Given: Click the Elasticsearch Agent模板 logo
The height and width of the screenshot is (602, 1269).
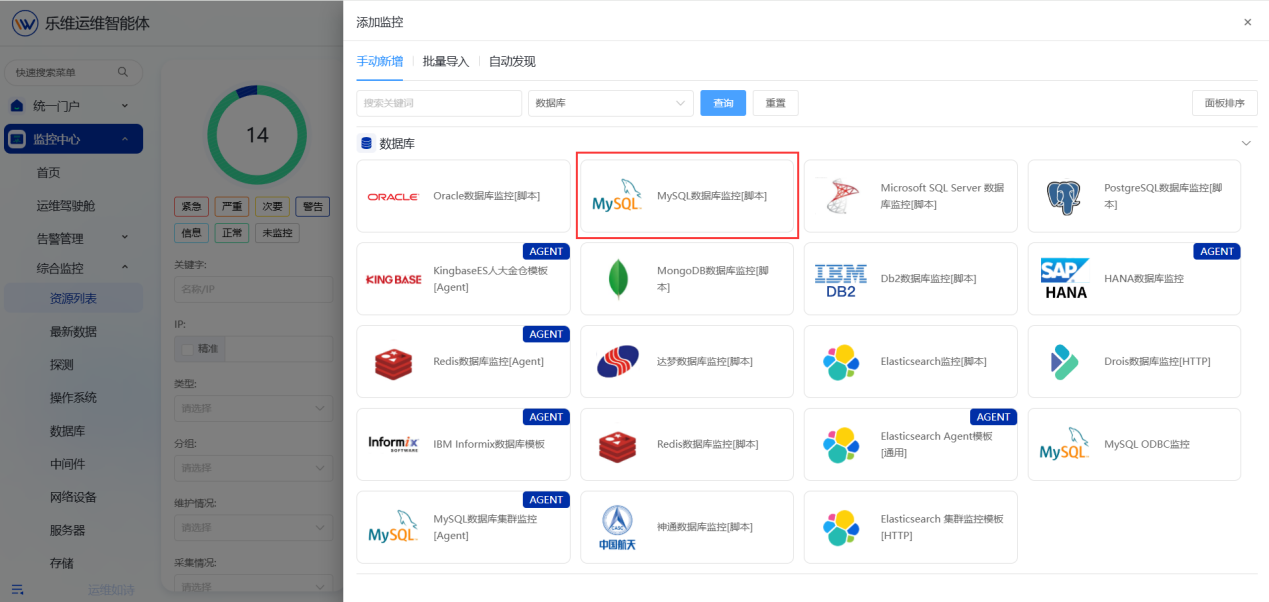Looking at the screenshot, I should [x=841, y=445].
